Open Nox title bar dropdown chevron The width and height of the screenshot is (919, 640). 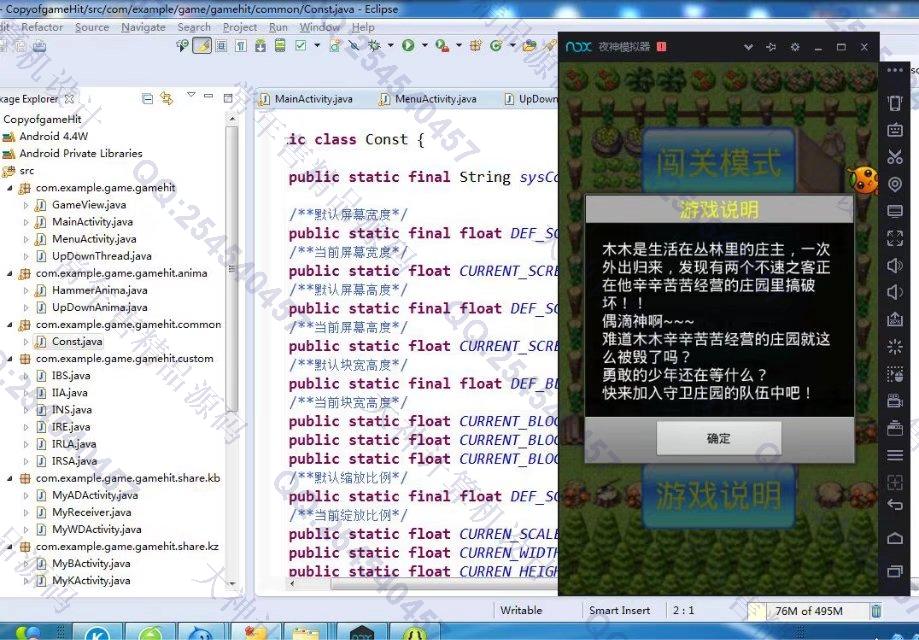(748, 47)
